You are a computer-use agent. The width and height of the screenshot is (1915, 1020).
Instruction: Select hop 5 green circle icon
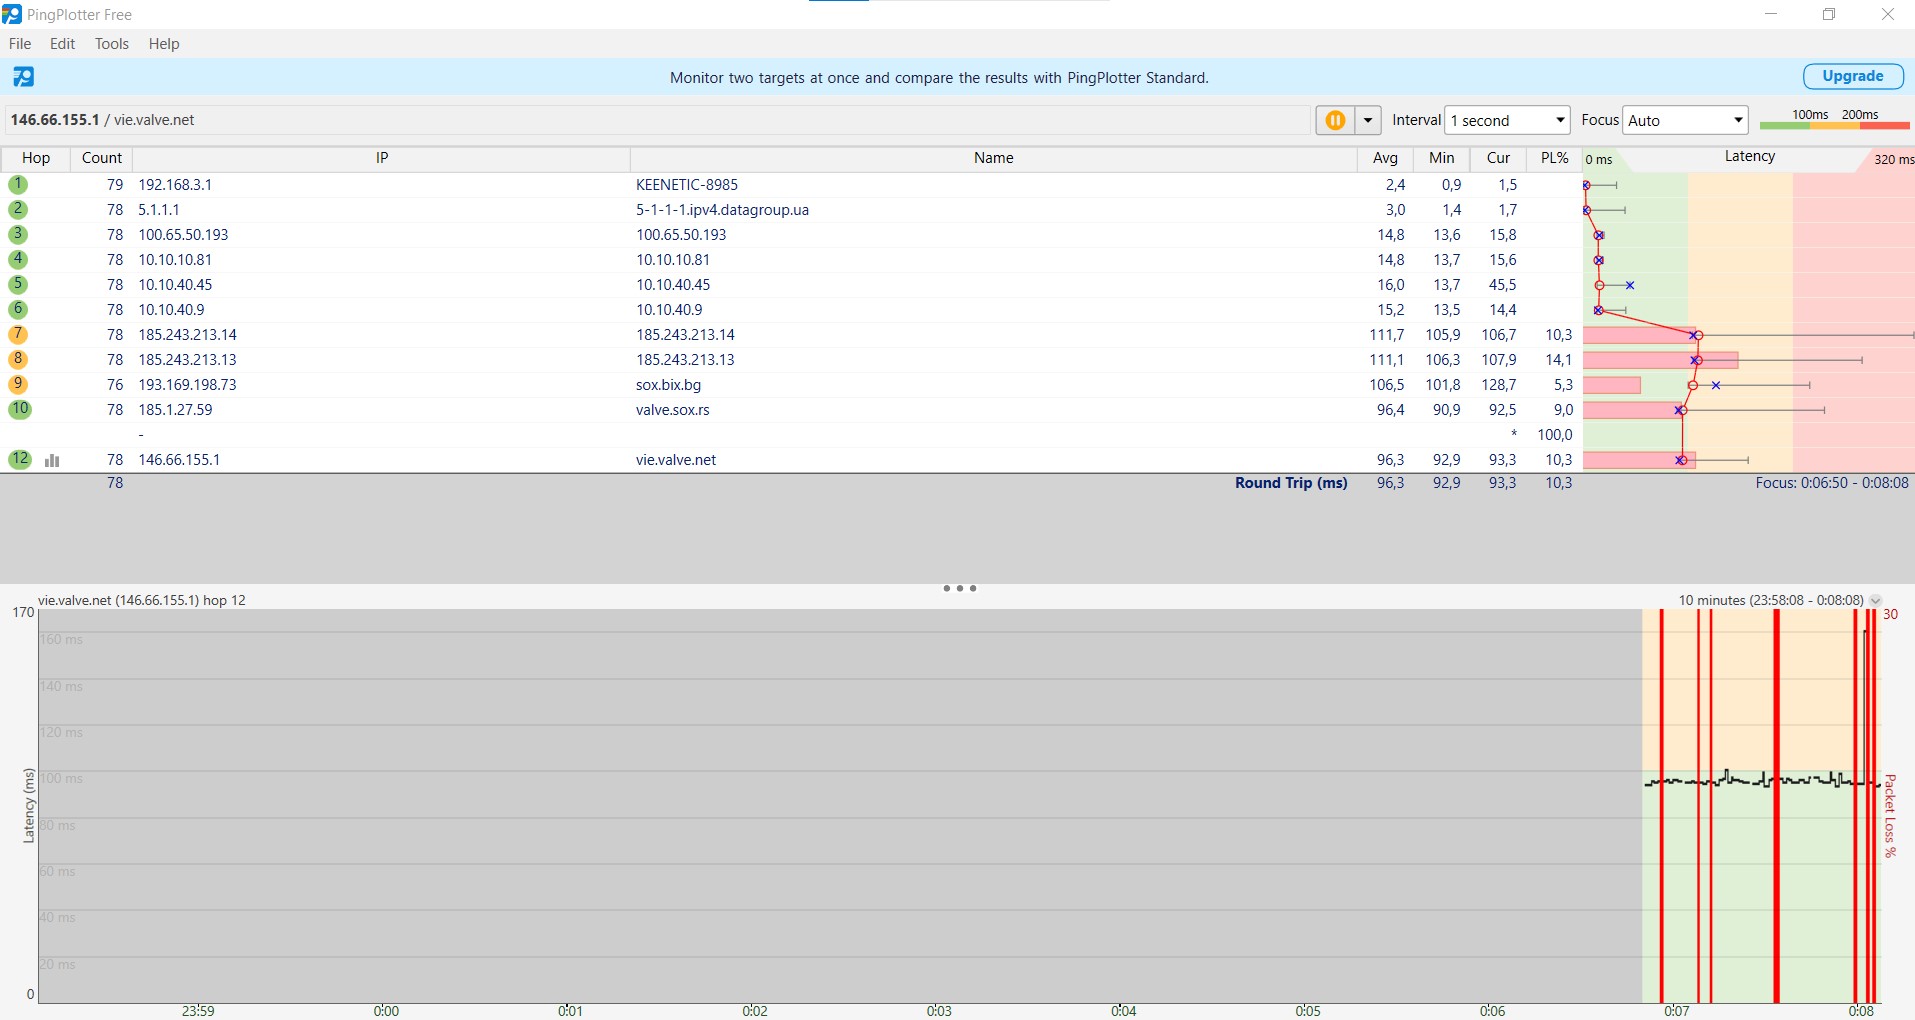tap(18, 284)
